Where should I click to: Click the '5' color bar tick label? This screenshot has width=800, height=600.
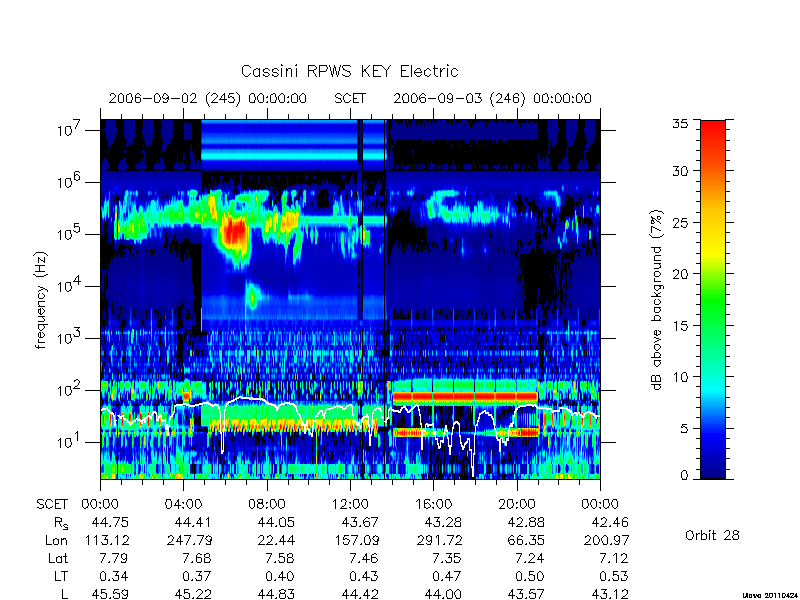click(684, 429)
